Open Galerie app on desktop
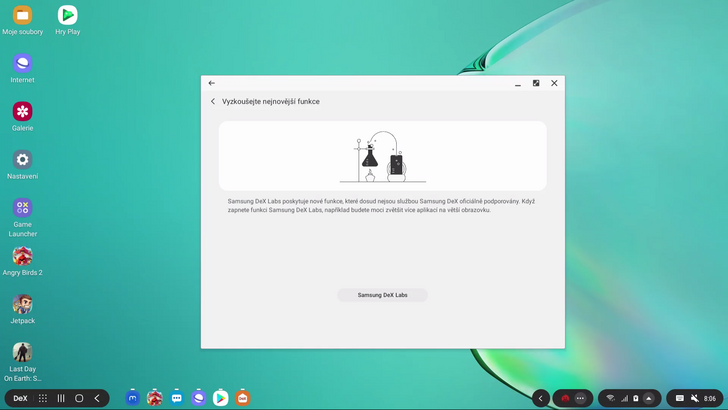Image resolution: width=728 pixels, height=410 pixels. pos(22,112)
